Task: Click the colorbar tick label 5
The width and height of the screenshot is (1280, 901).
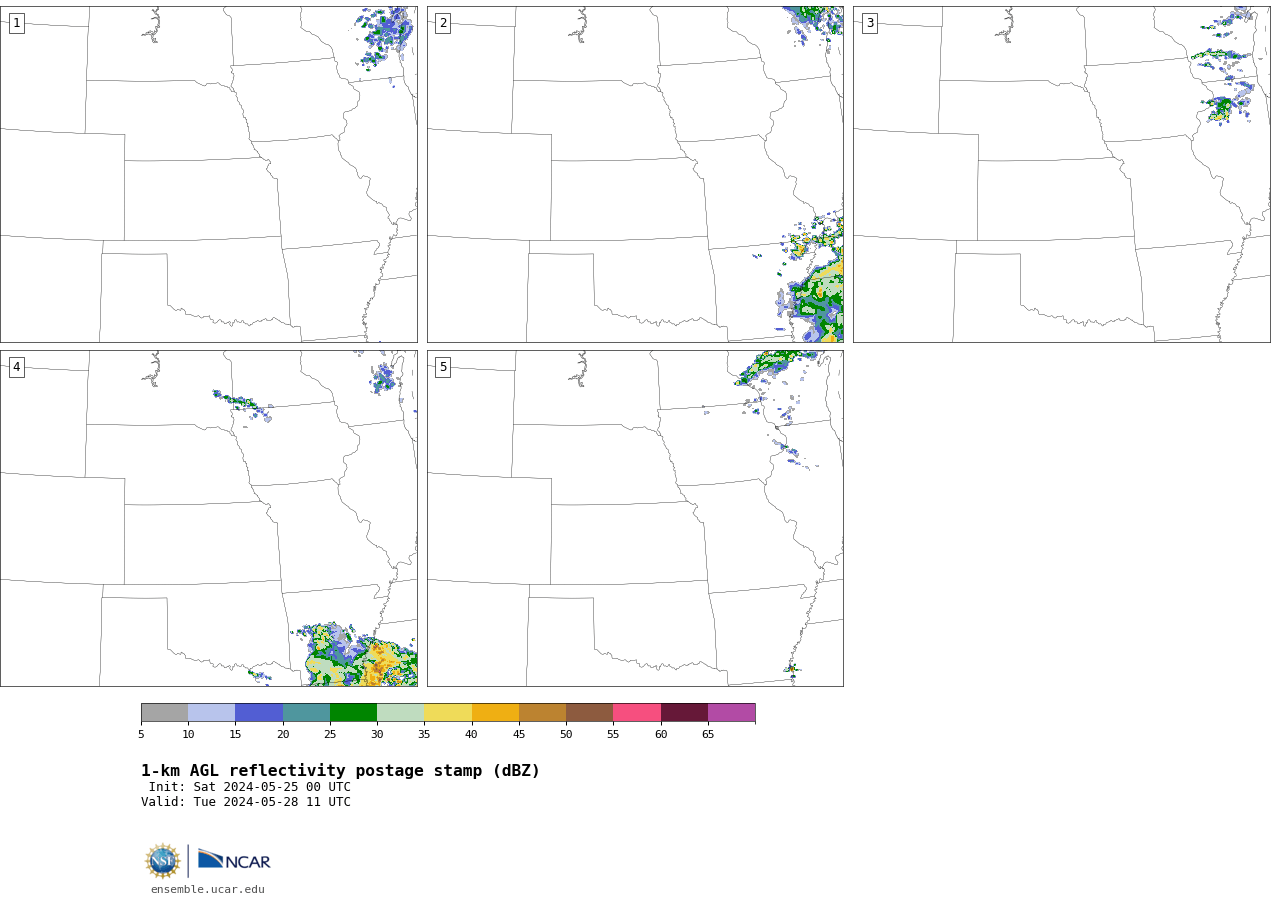Action: (141, 734)
